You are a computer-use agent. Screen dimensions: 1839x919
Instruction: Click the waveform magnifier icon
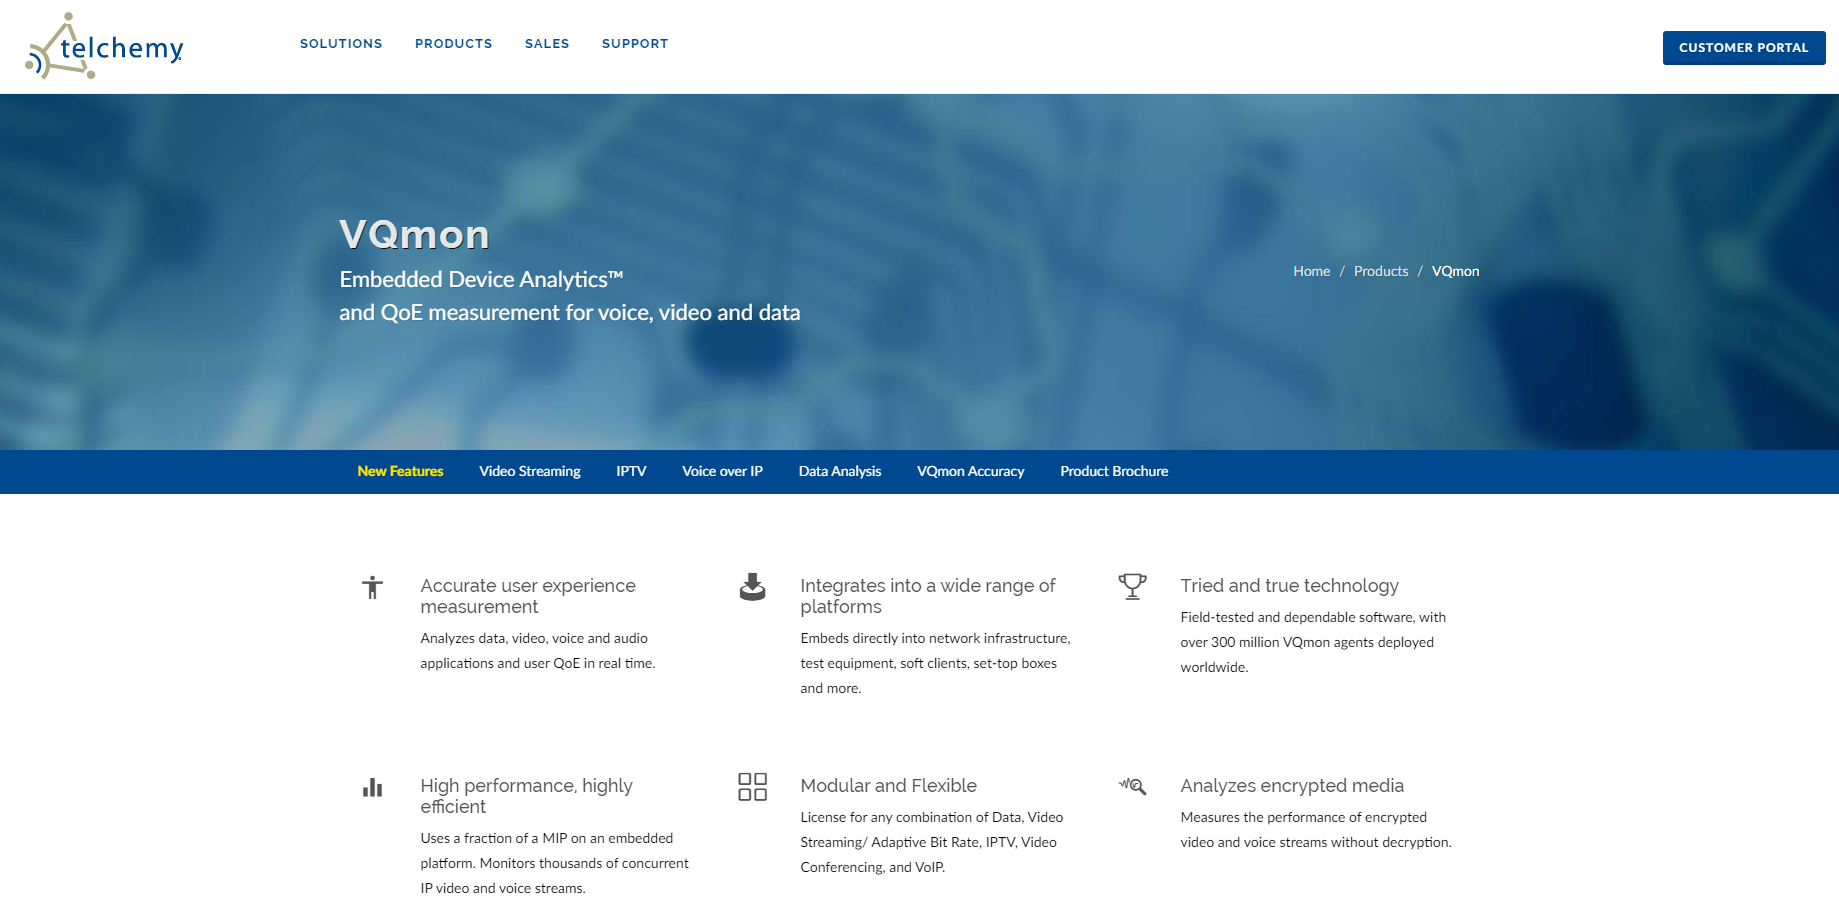(x=1132, y=786)
